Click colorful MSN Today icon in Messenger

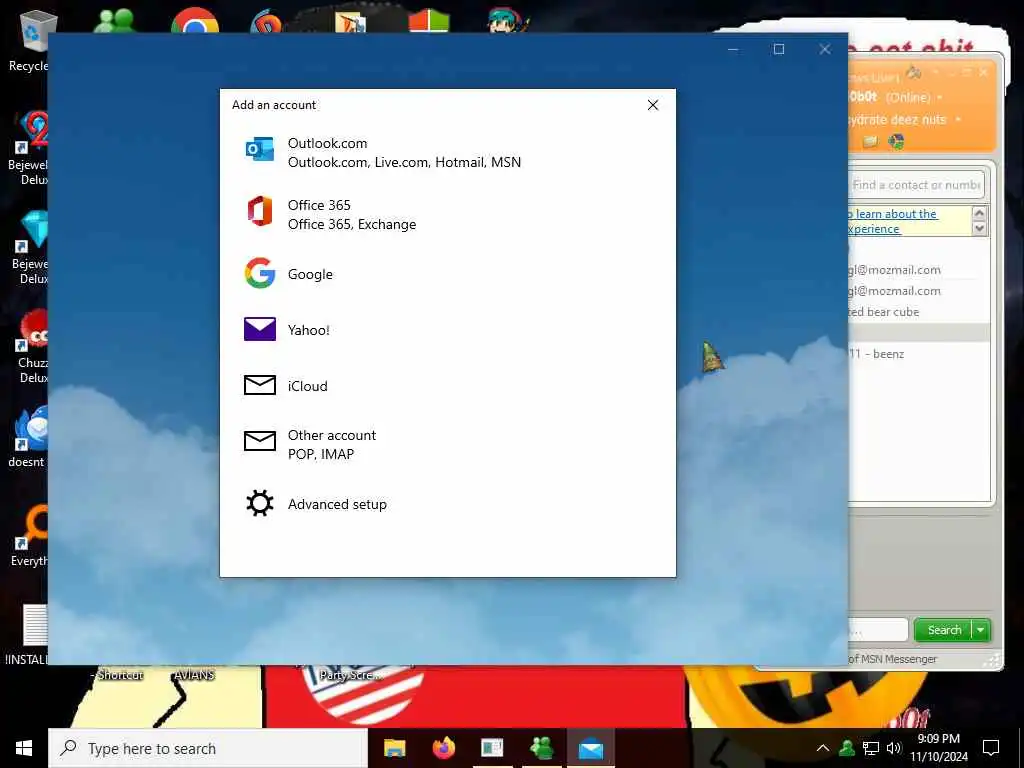897,141
